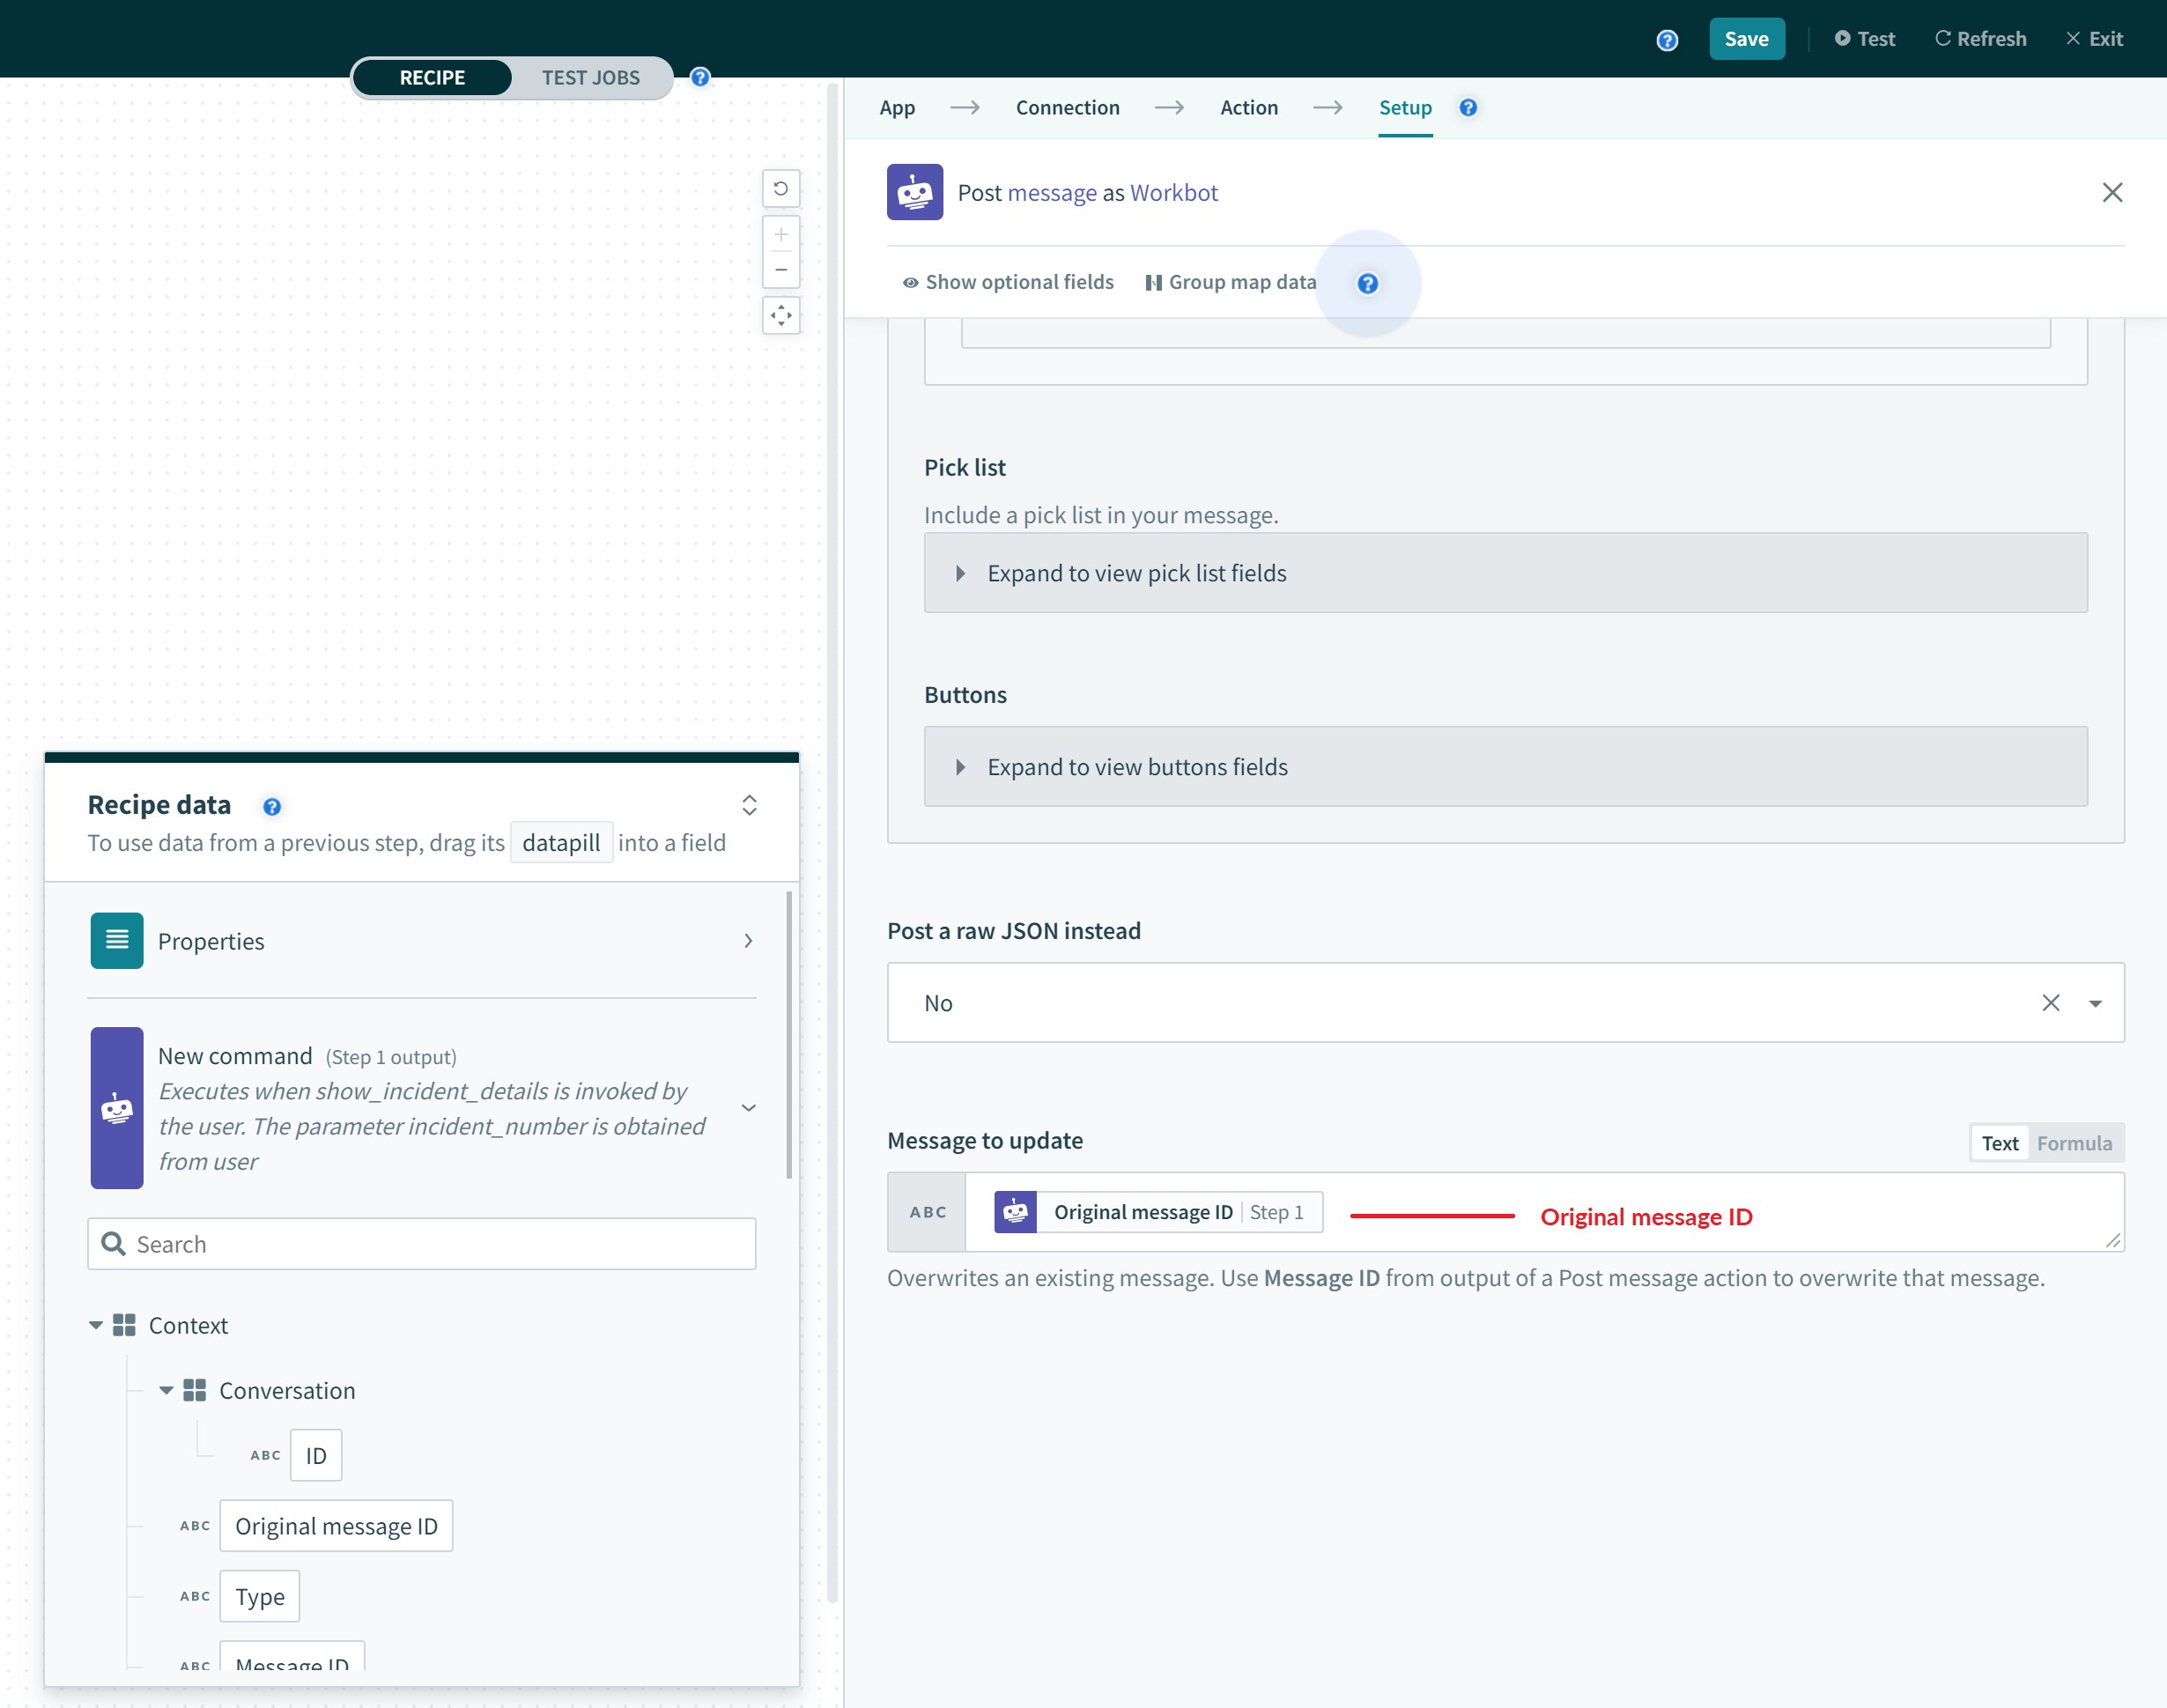The width and height of the screenshot is (2167, 1708).
Task: Go to the Connection step tab
Action: tap(1067, 108)
